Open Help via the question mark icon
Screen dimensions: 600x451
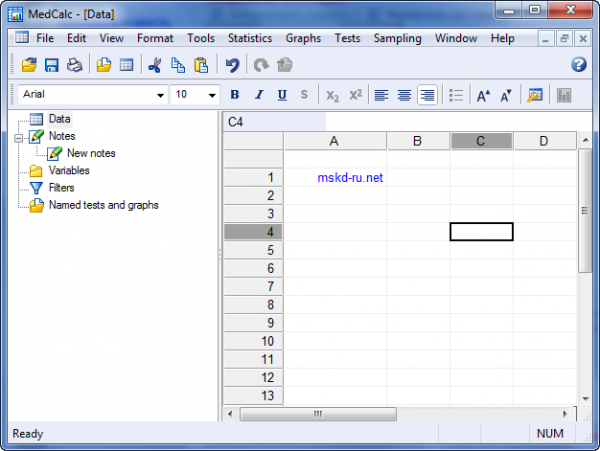coord(578,65)
